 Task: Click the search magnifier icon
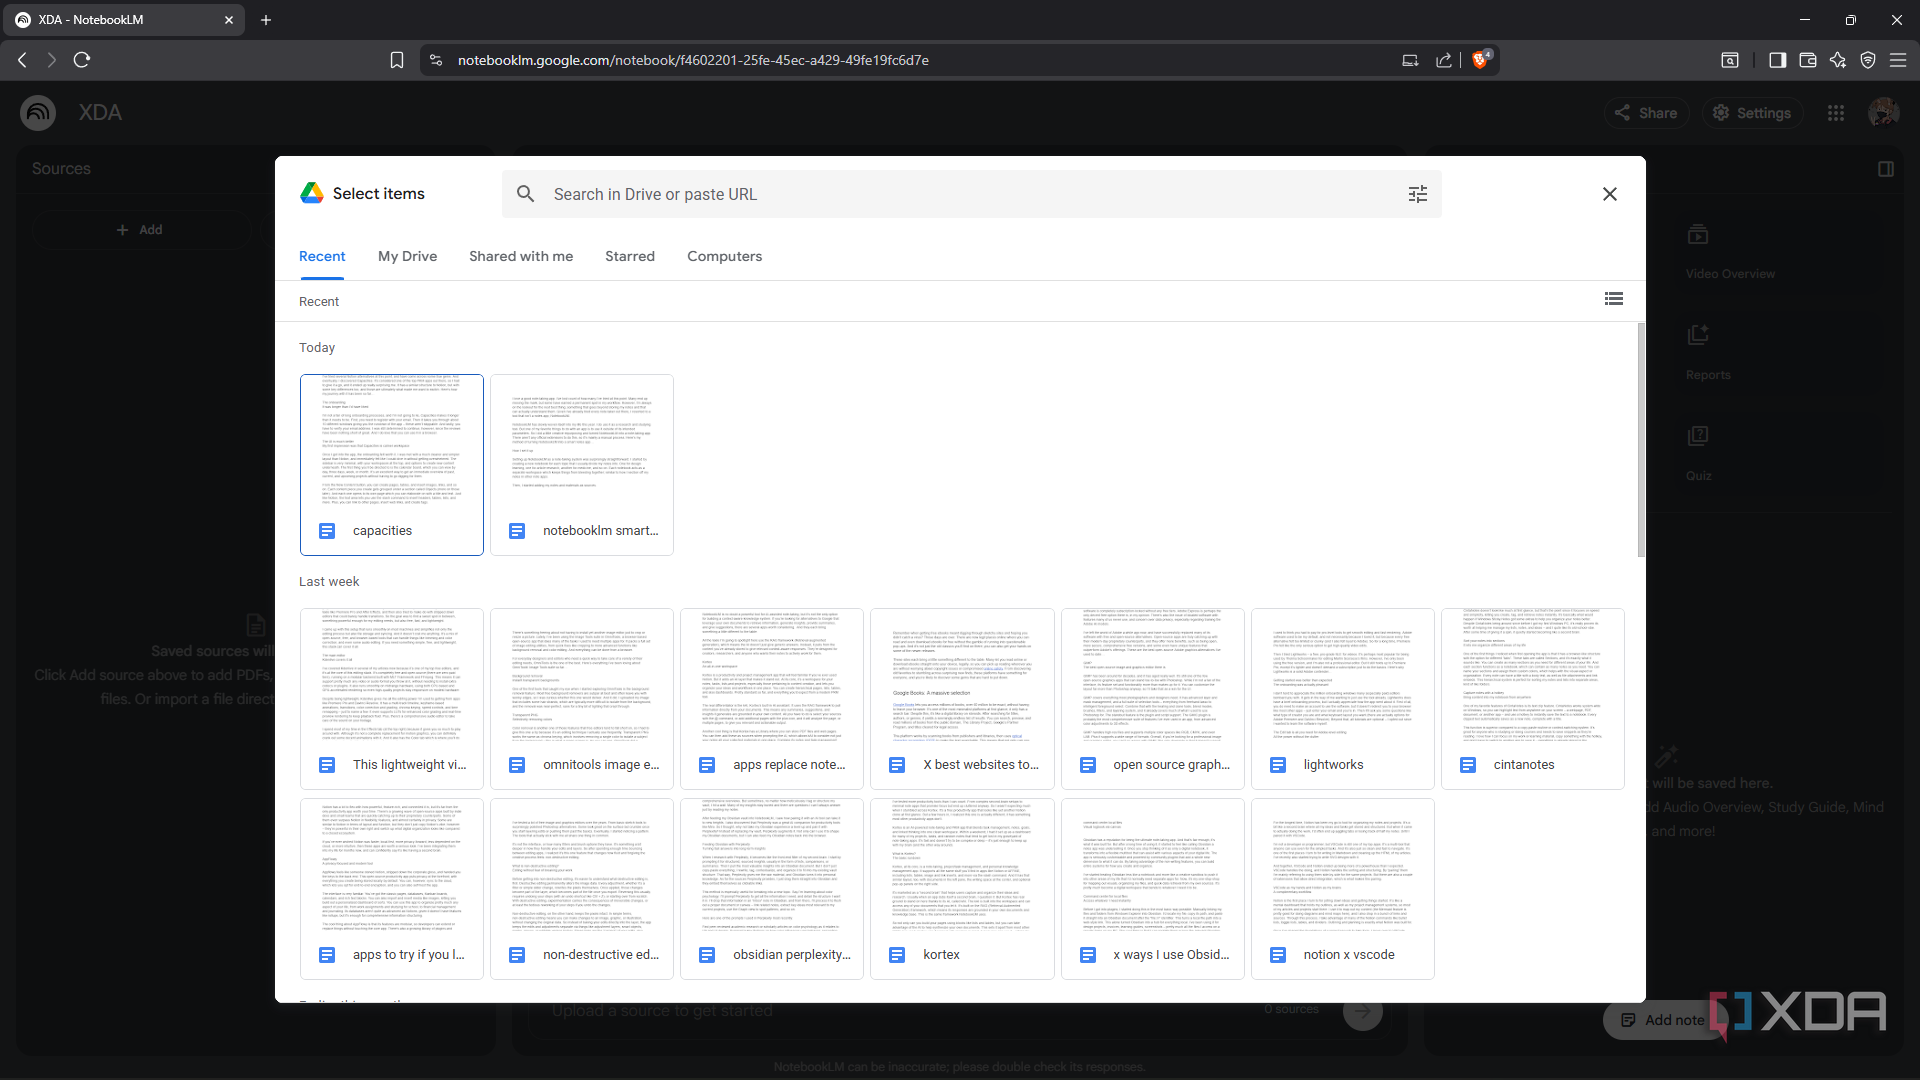pyautogui.click(x=525, y=194)
